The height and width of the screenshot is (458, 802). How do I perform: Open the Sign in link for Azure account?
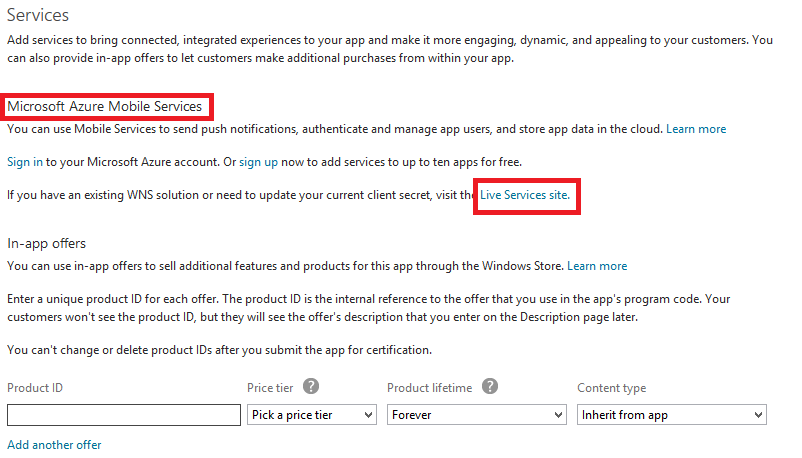(25, 162)
